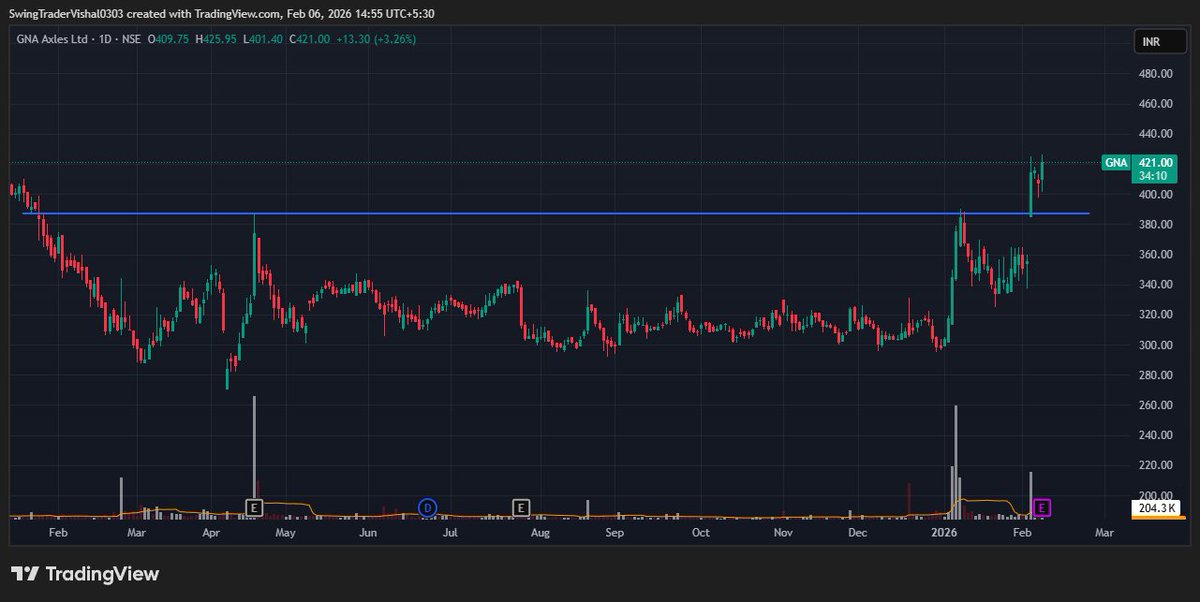This screenshot has height=602, width=1200.
Task: Open the earnings E marker before Aug
Action: 521,508
